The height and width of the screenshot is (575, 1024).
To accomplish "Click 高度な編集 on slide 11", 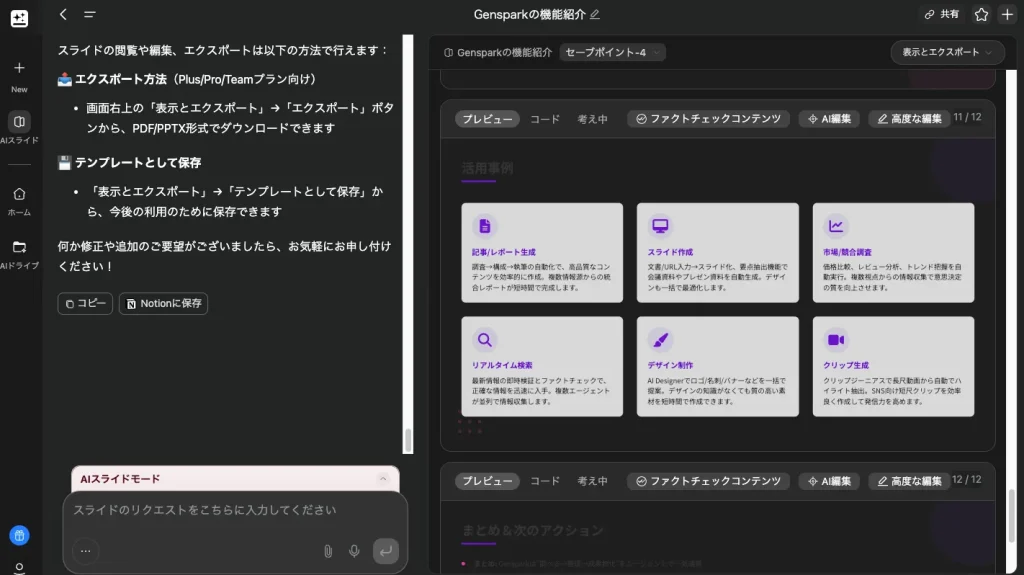I will click(909, 119).
